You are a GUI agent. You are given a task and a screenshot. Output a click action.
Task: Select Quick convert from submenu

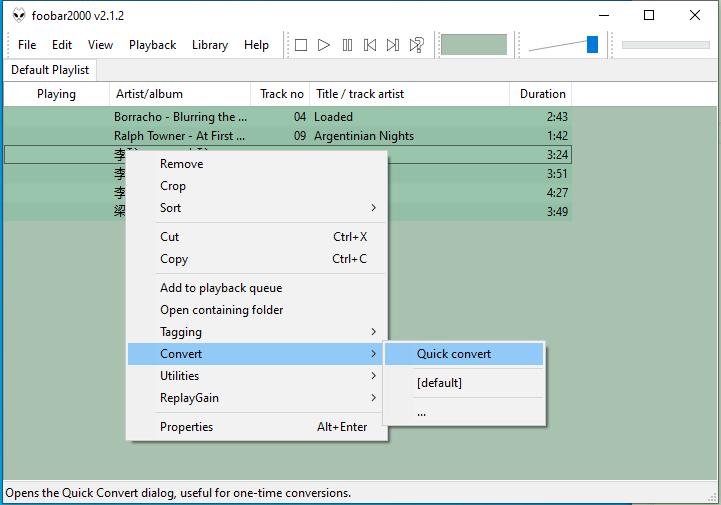(x=454, y=354)
